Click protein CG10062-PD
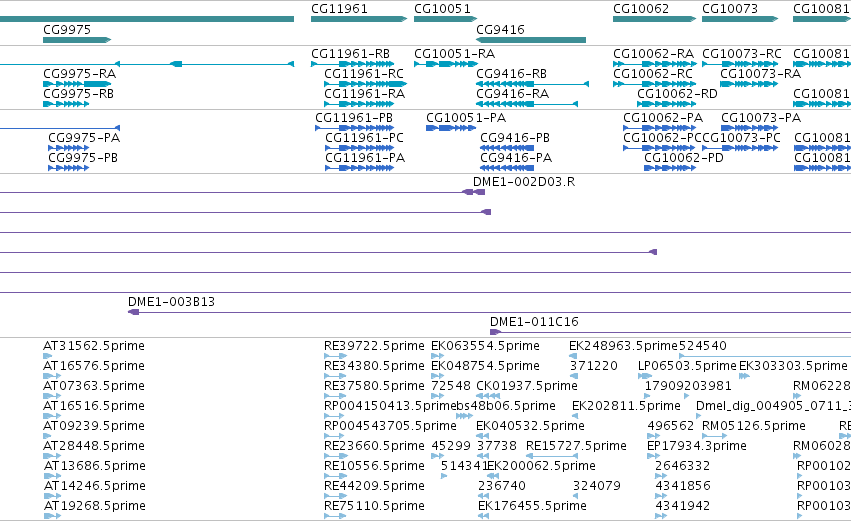This screenshot has height=521, width=851. (684, 158)
